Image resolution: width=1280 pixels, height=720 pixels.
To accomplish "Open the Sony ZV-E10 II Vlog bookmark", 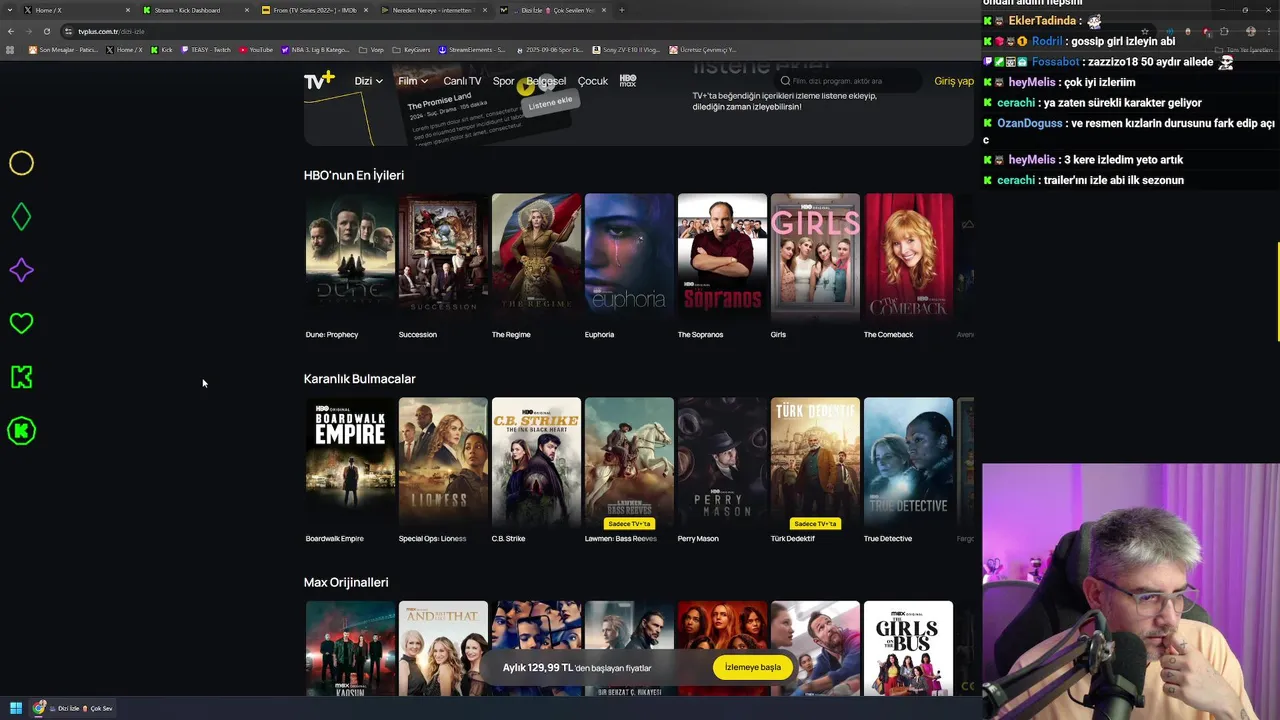I will pyautogui.click(x=626, y=49).
